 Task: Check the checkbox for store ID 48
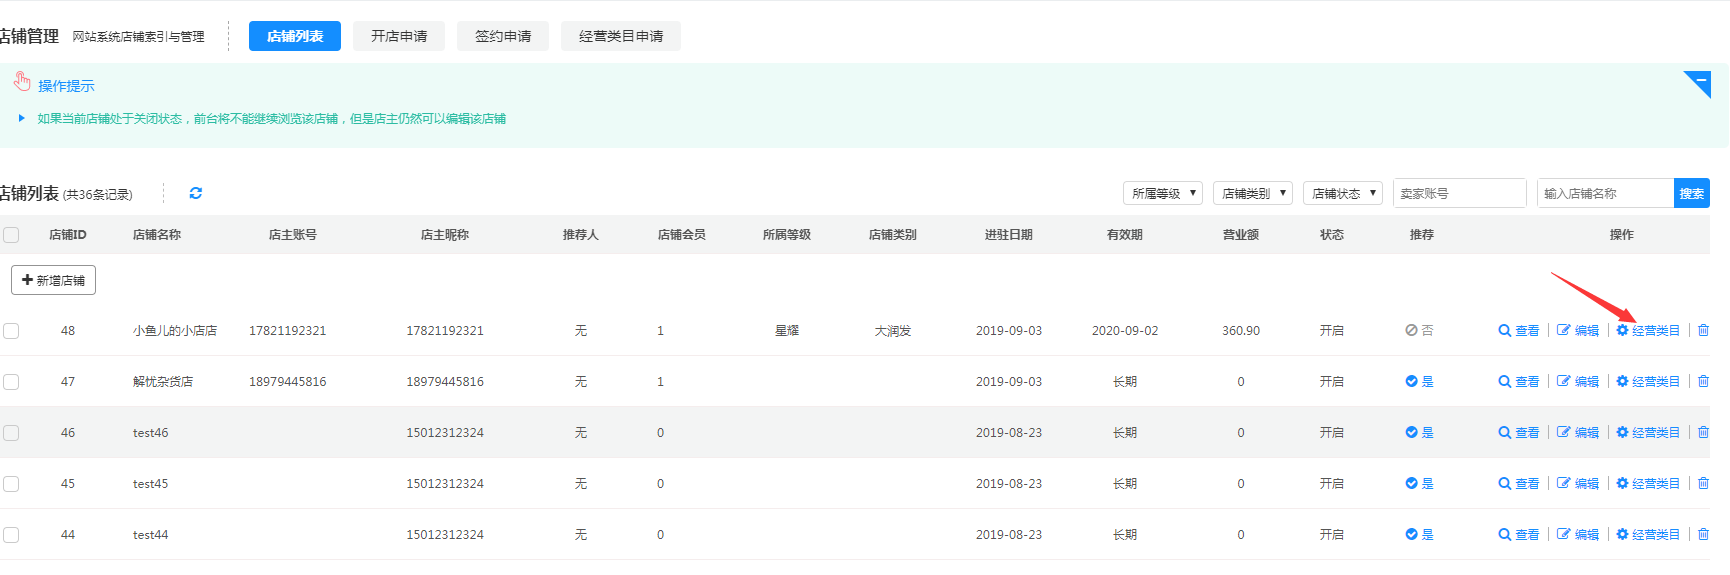coord(11,331)
